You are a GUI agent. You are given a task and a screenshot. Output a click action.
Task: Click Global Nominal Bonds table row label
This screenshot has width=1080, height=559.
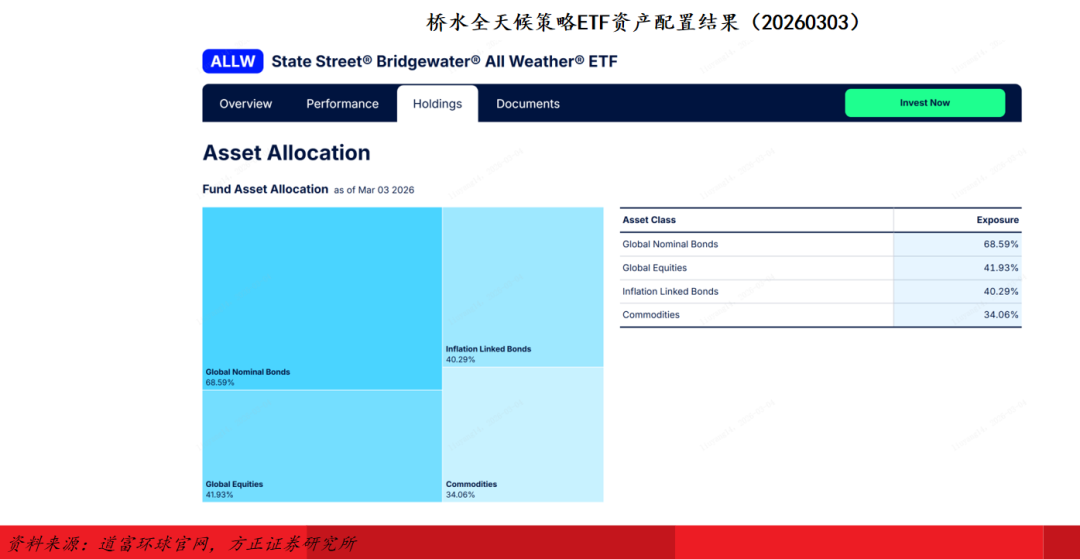670,244
